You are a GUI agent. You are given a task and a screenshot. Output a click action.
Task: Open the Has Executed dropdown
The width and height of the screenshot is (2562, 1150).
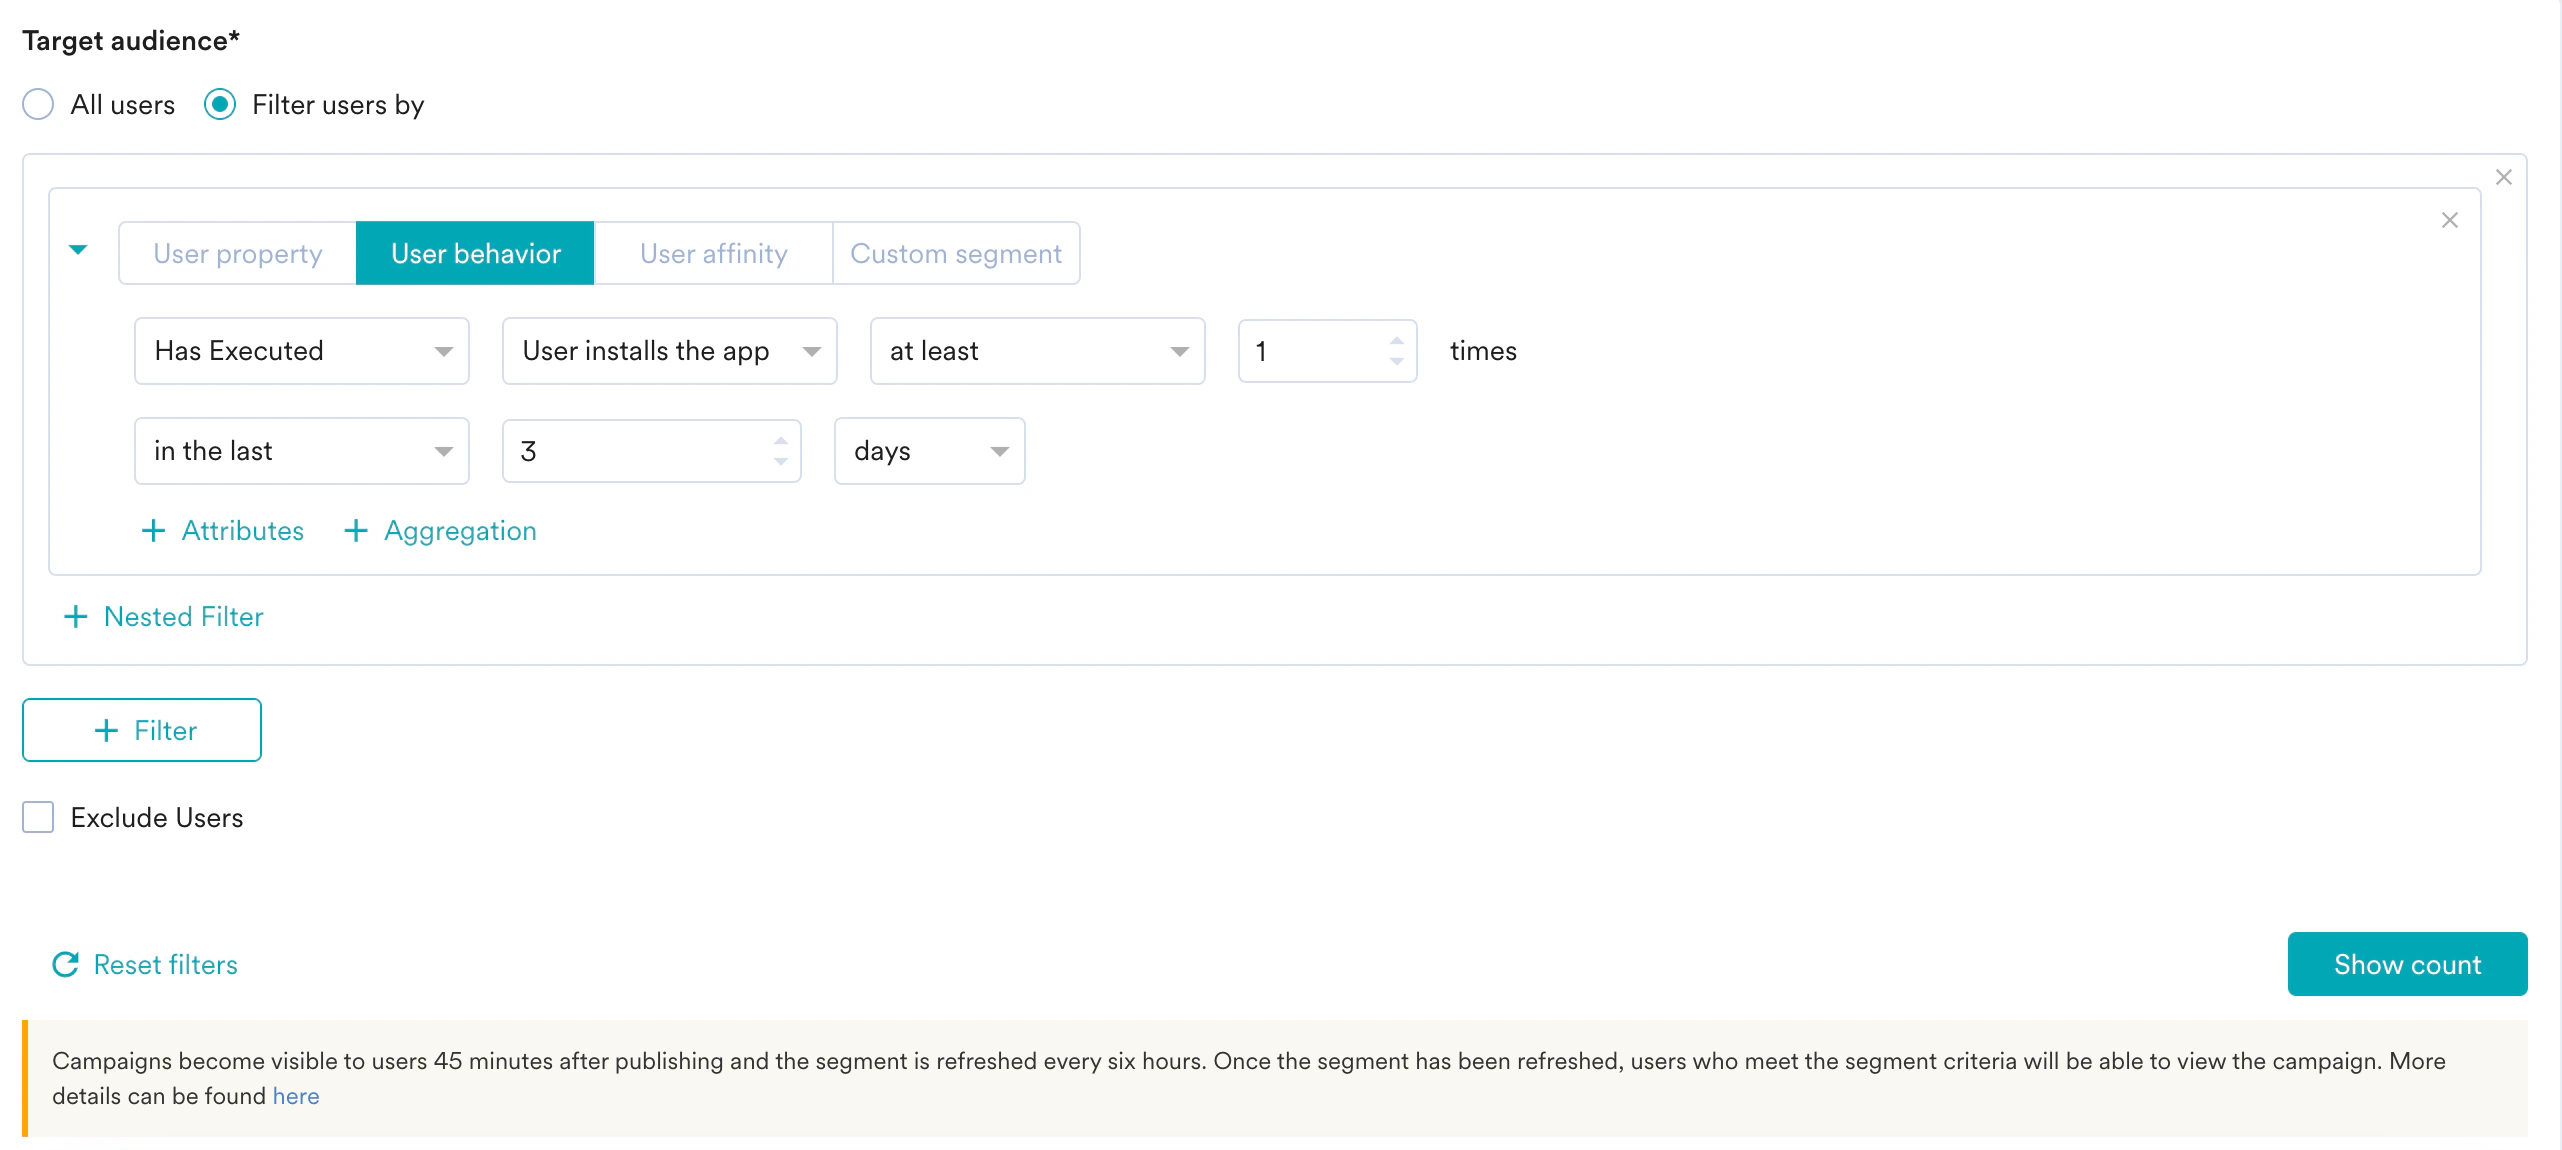point(301,351)
